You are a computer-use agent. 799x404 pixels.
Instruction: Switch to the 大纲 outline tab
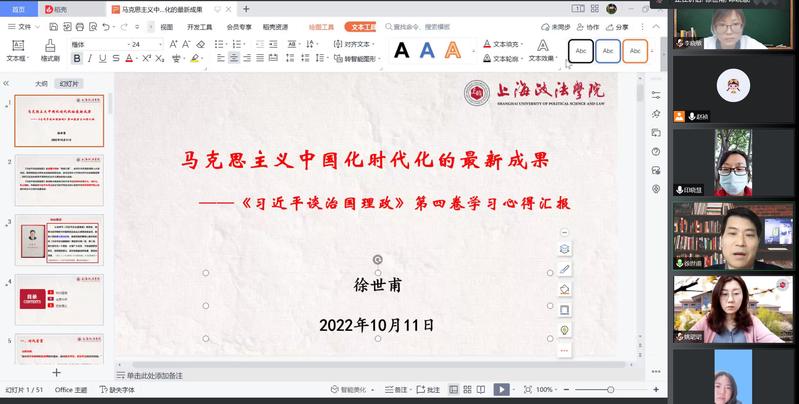click(x=41, y=84)
